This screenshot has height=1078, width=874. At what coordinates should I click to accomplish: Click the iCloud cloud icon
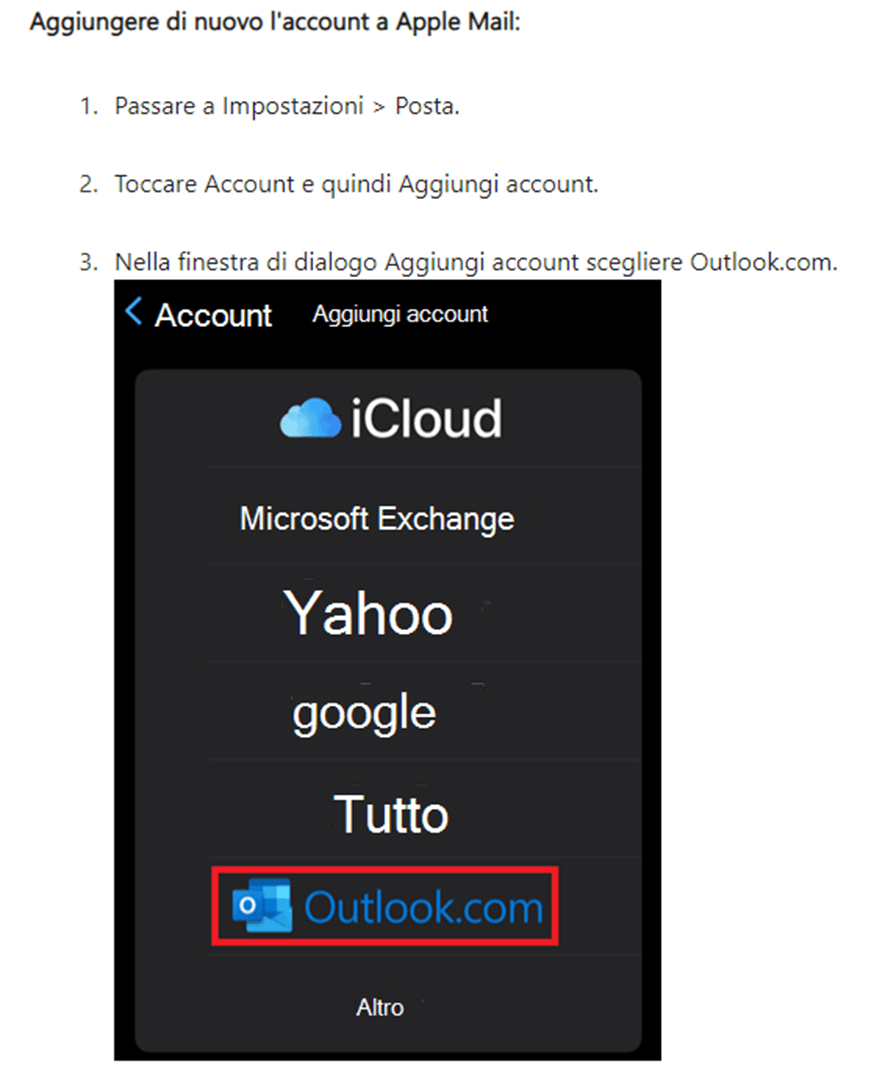(310, 417)
